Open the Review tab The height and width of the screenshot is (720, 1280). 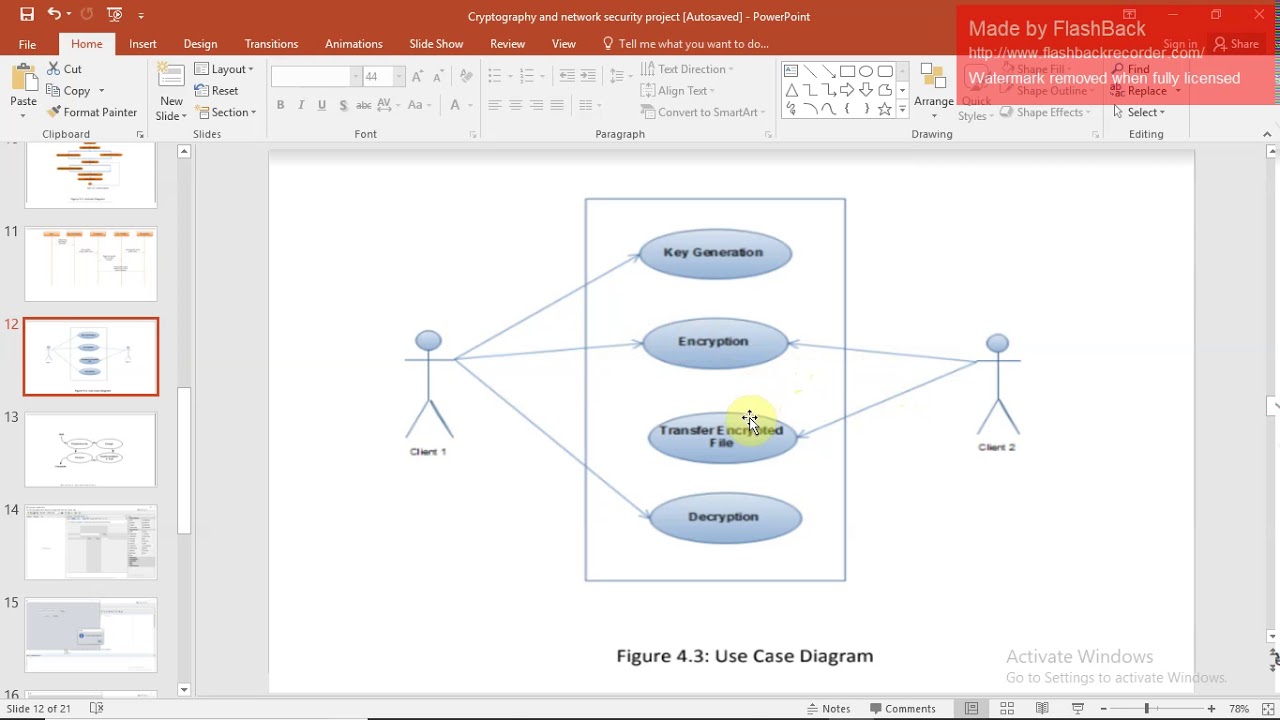point(507,44)
